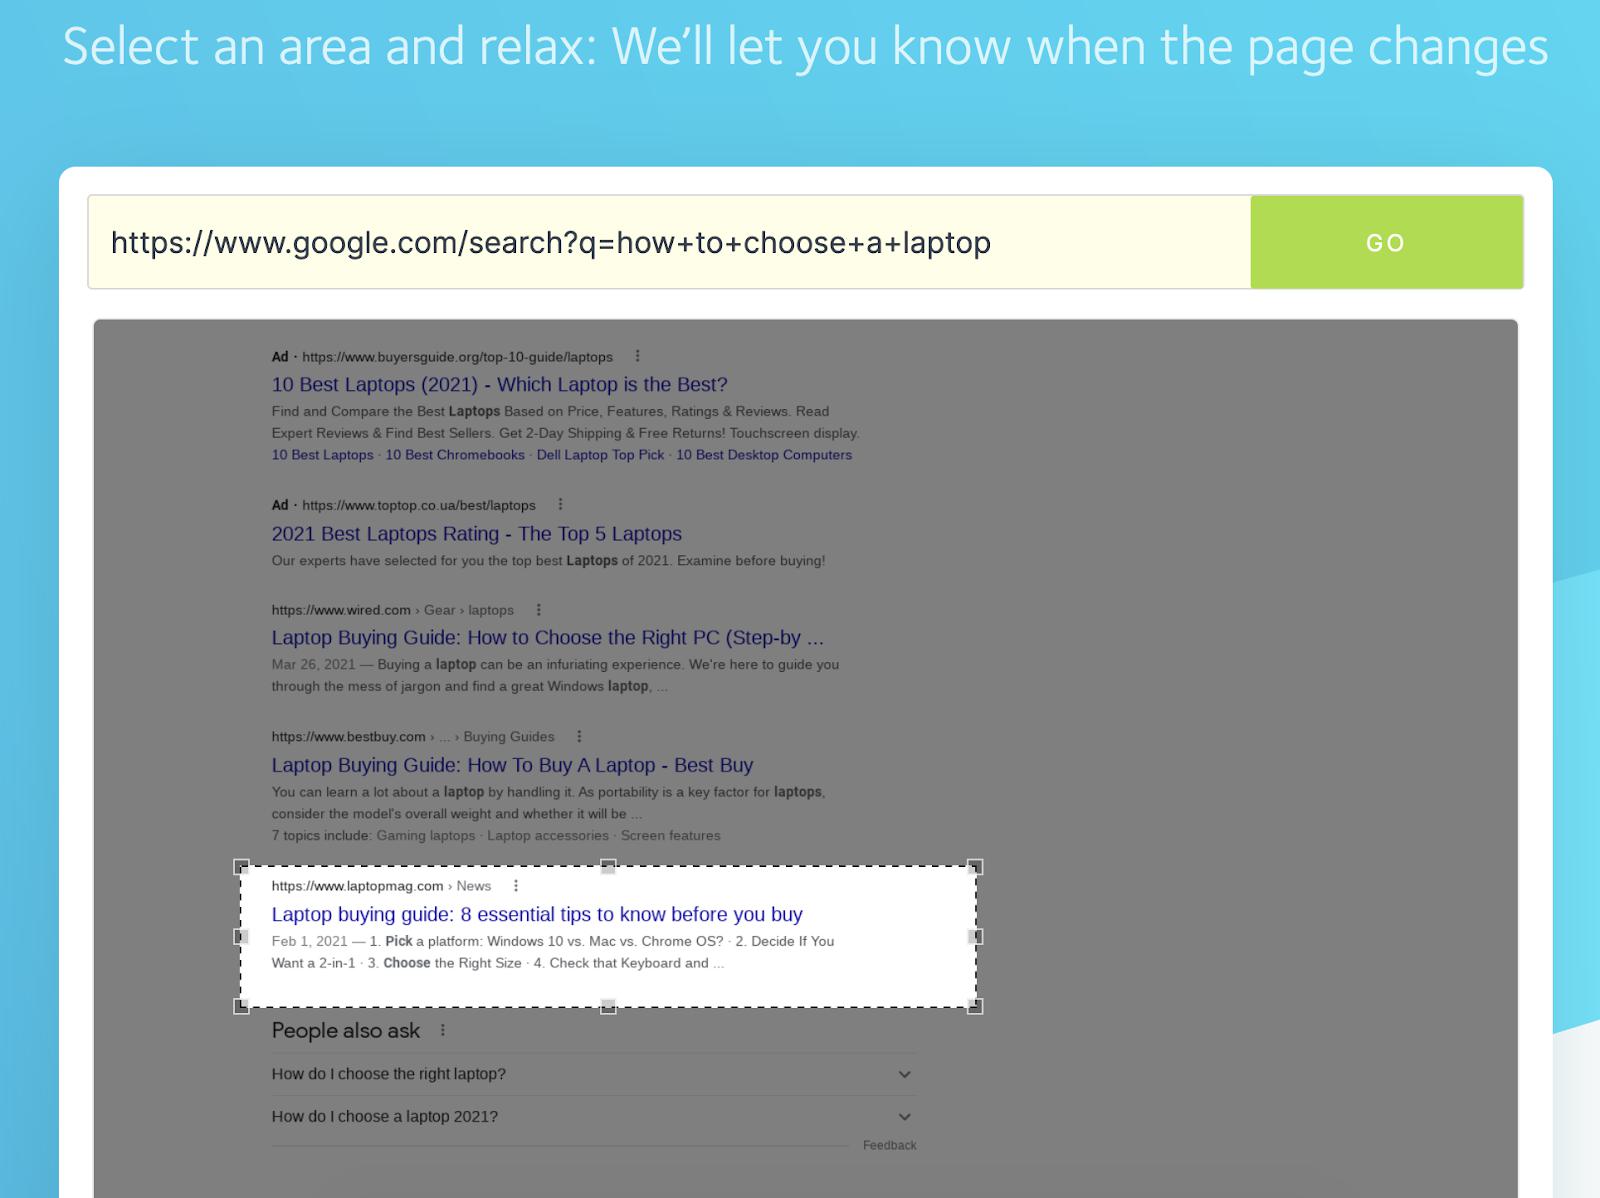Open three-dot menu beside wired.com result
This screenshot has width=1600, height=1198.
pos(538,610)
